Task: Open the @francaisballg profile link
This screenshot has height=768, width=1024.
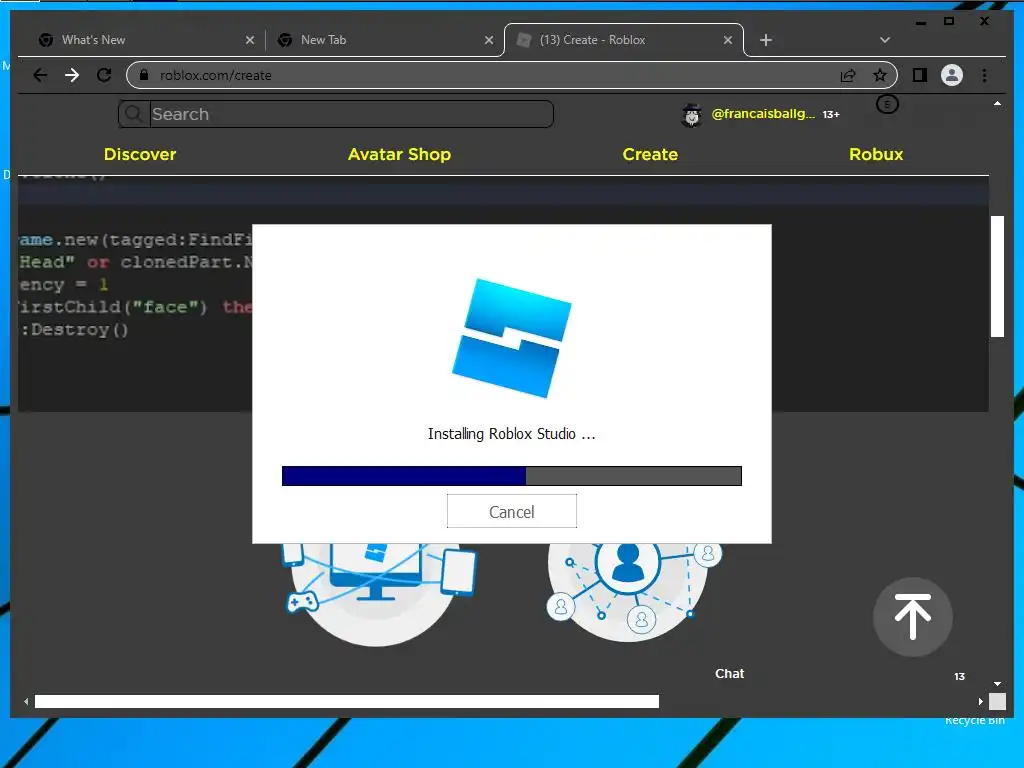Action: point(763,114)
